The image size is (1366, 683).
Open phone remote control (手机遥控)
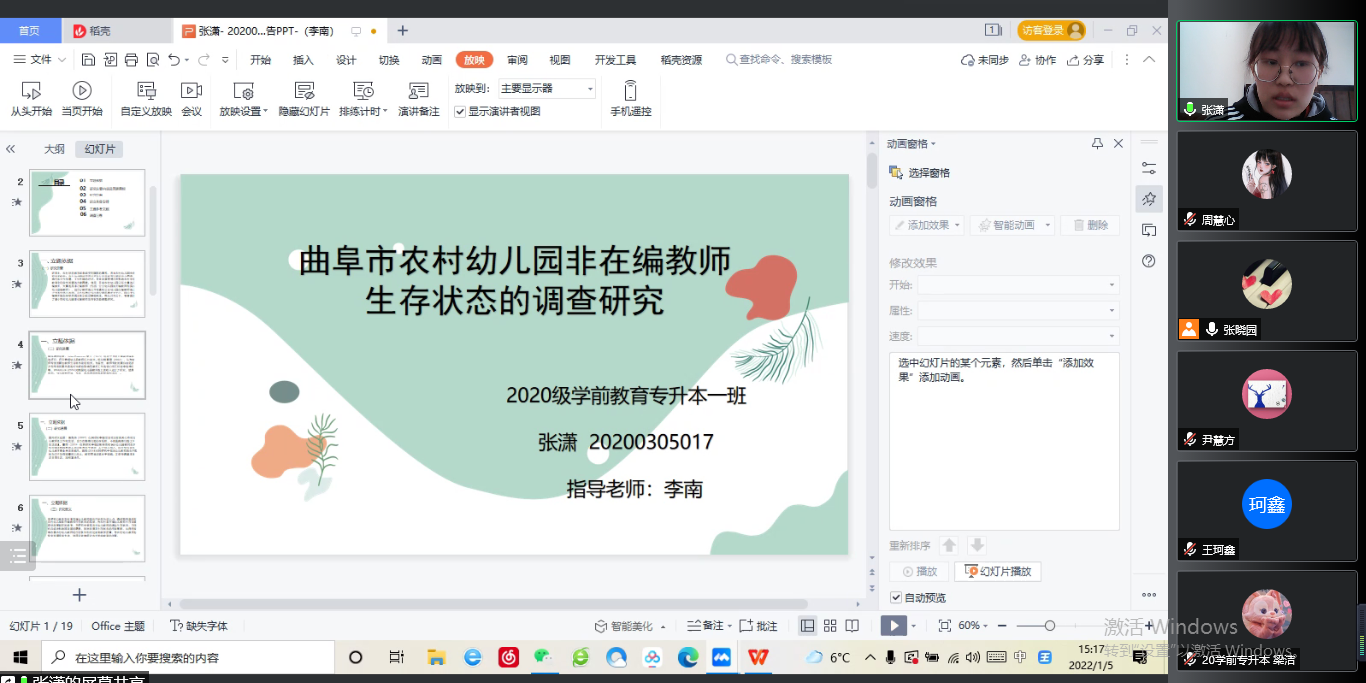point(630,99)
